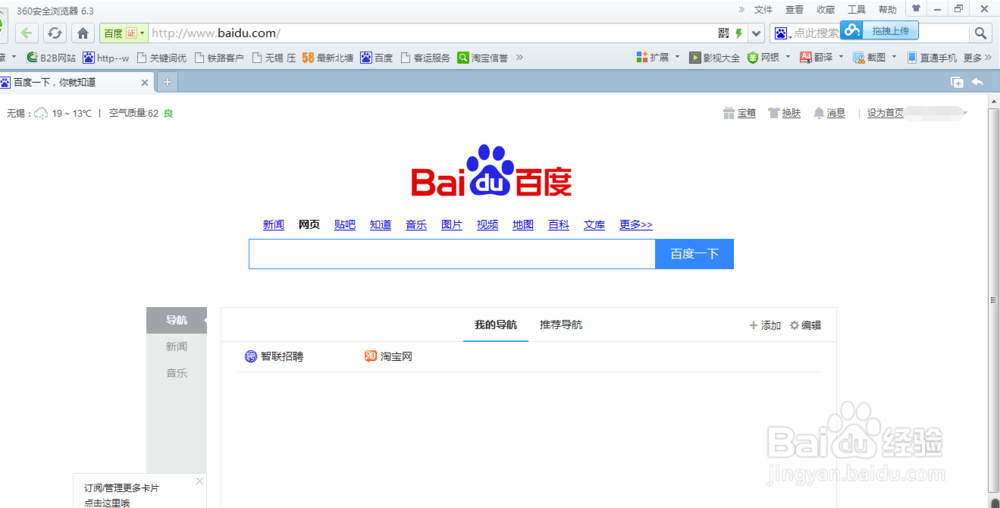
Task: Open the 客运服务 bookmark
Action: [425, 58]
